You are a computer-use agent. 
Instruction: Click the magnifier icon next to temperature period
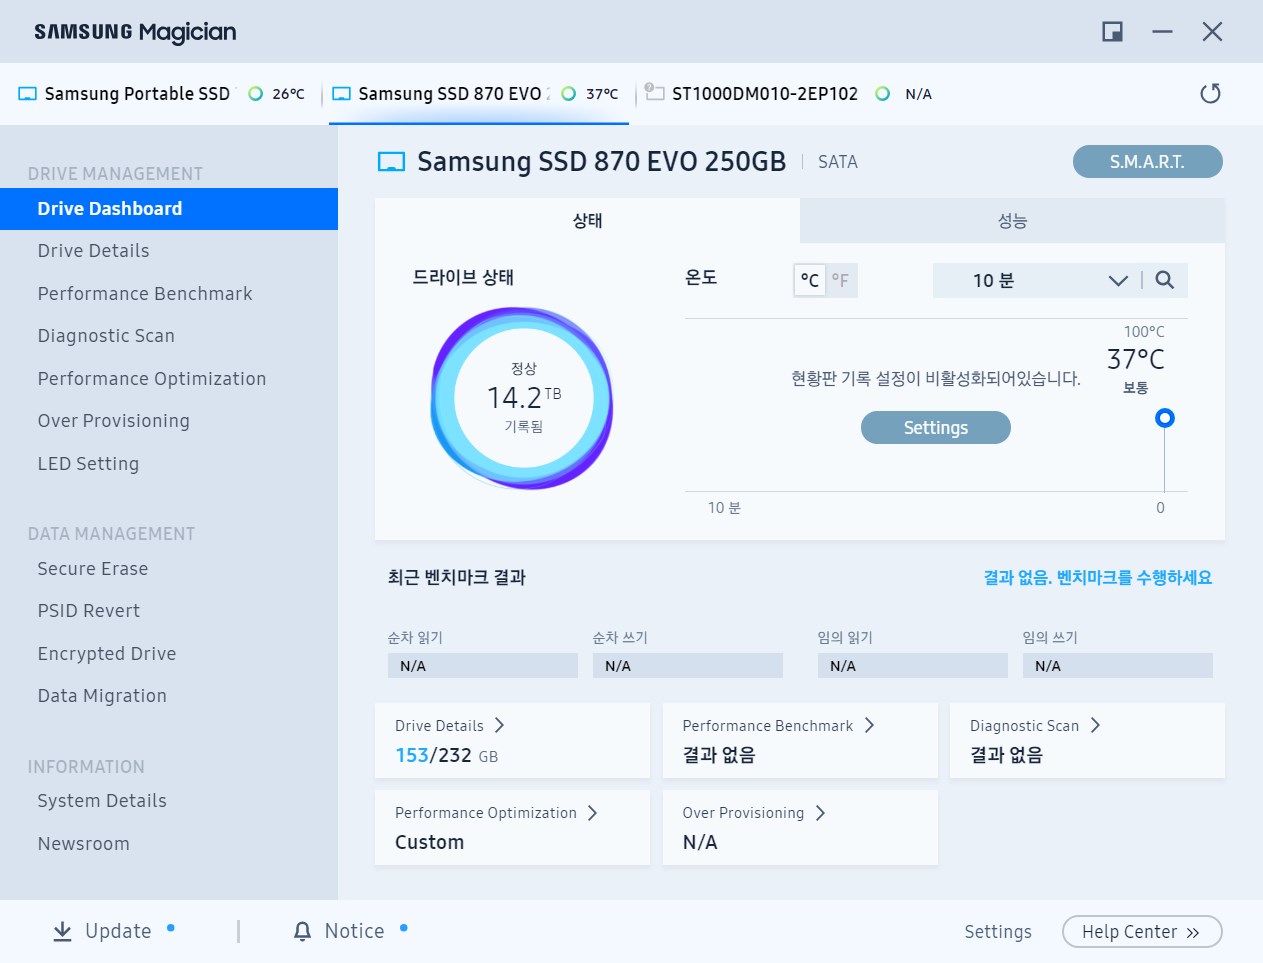1164,280
